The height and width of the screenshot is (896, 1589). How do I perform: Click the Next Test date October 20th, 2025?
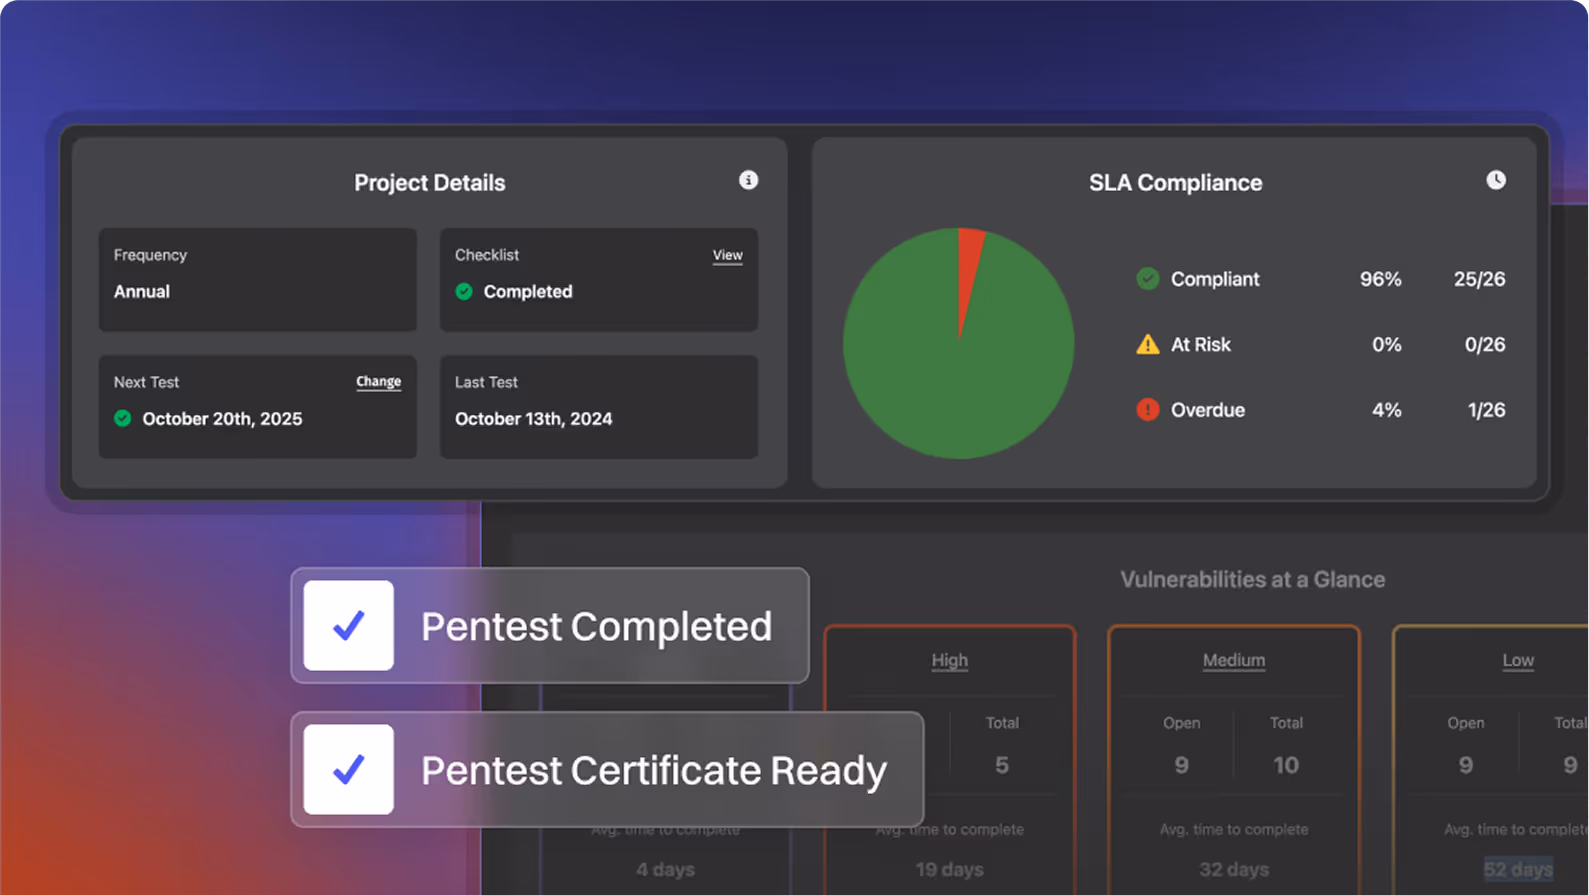(222, 419)
